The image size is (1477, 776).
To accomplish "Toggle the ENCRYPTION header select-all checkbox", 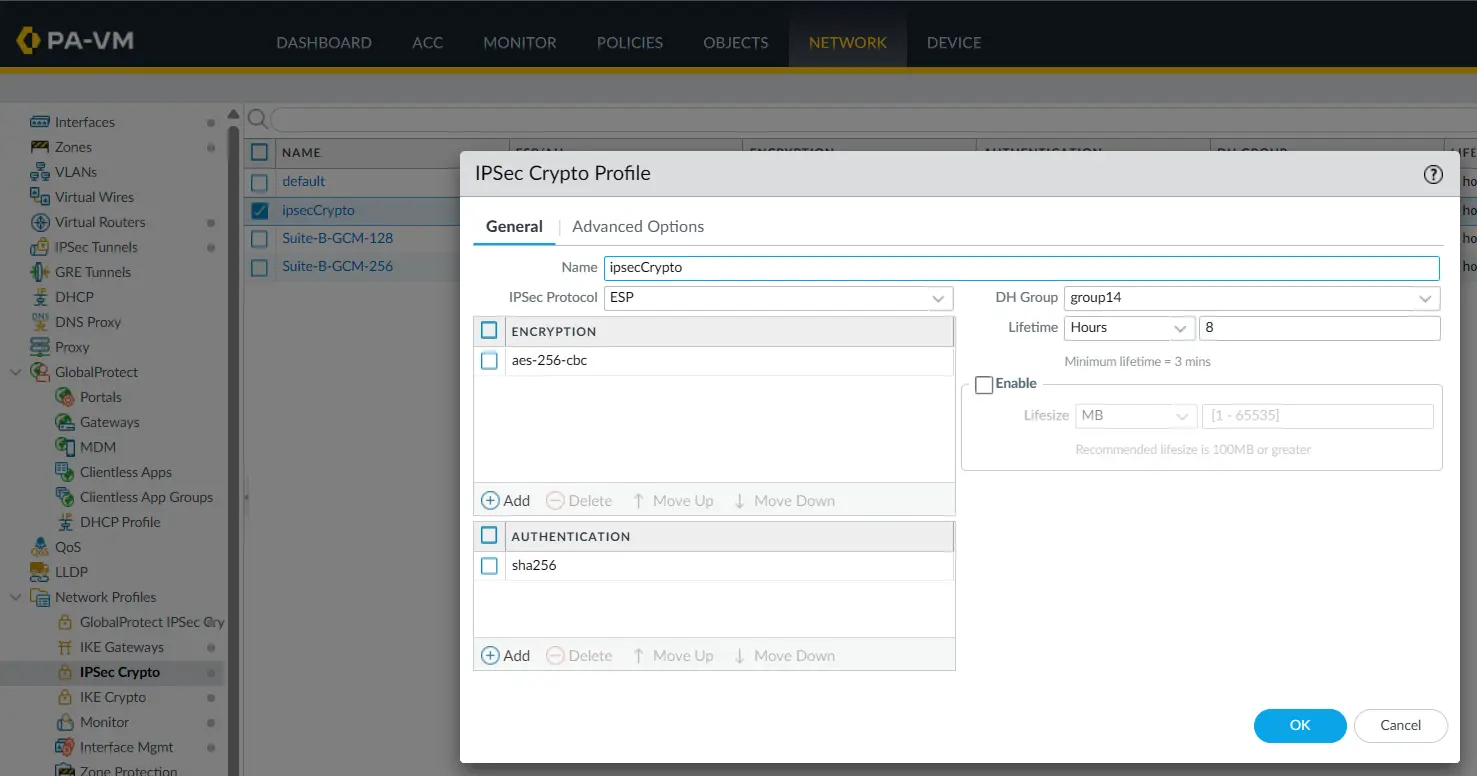I will coord(489,331).
